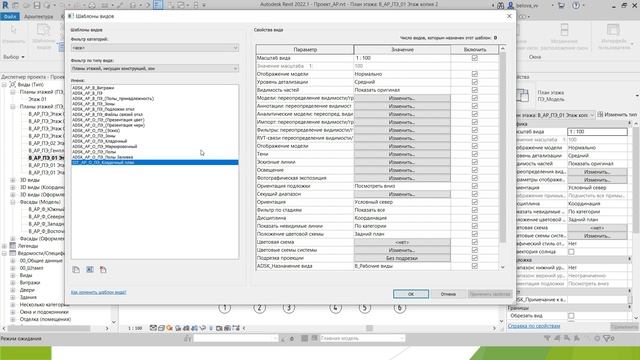
Task: Click the <нет> button for Цветовая схема
Action: point(402,242)
